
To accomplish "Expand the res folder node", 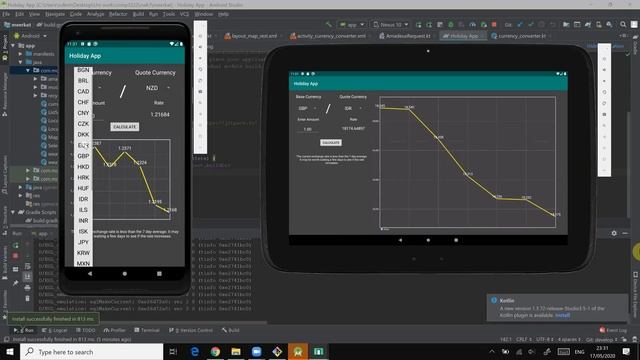I will click(20, 196).
